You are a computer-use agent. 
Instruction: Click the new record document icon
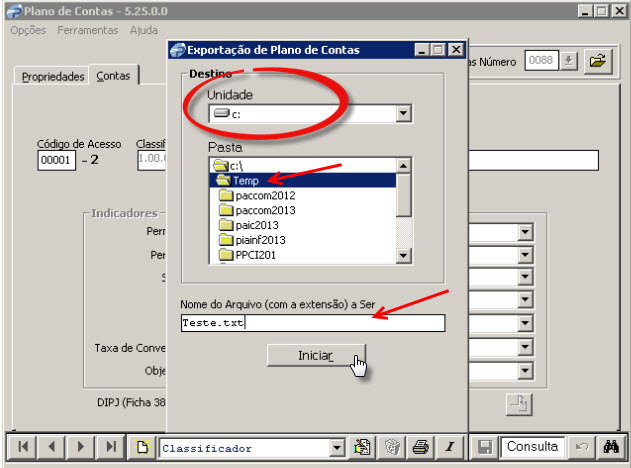click(x=142, y=447)
